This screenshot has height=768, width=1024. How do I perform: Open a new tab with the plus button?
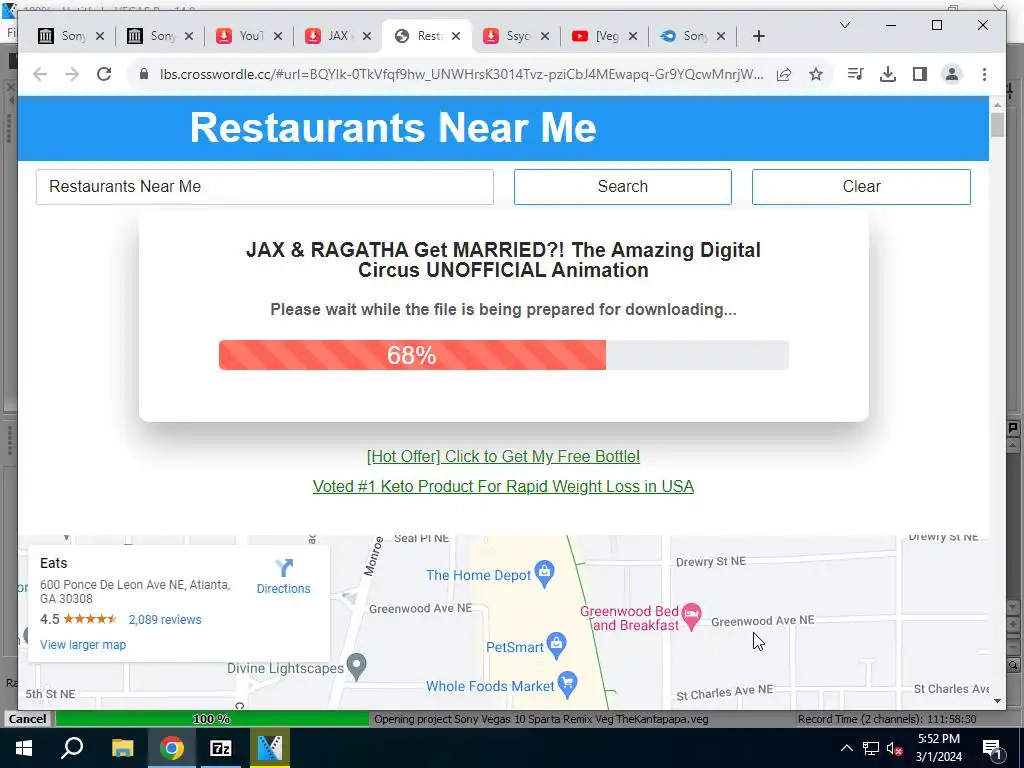tap(758, 37)
